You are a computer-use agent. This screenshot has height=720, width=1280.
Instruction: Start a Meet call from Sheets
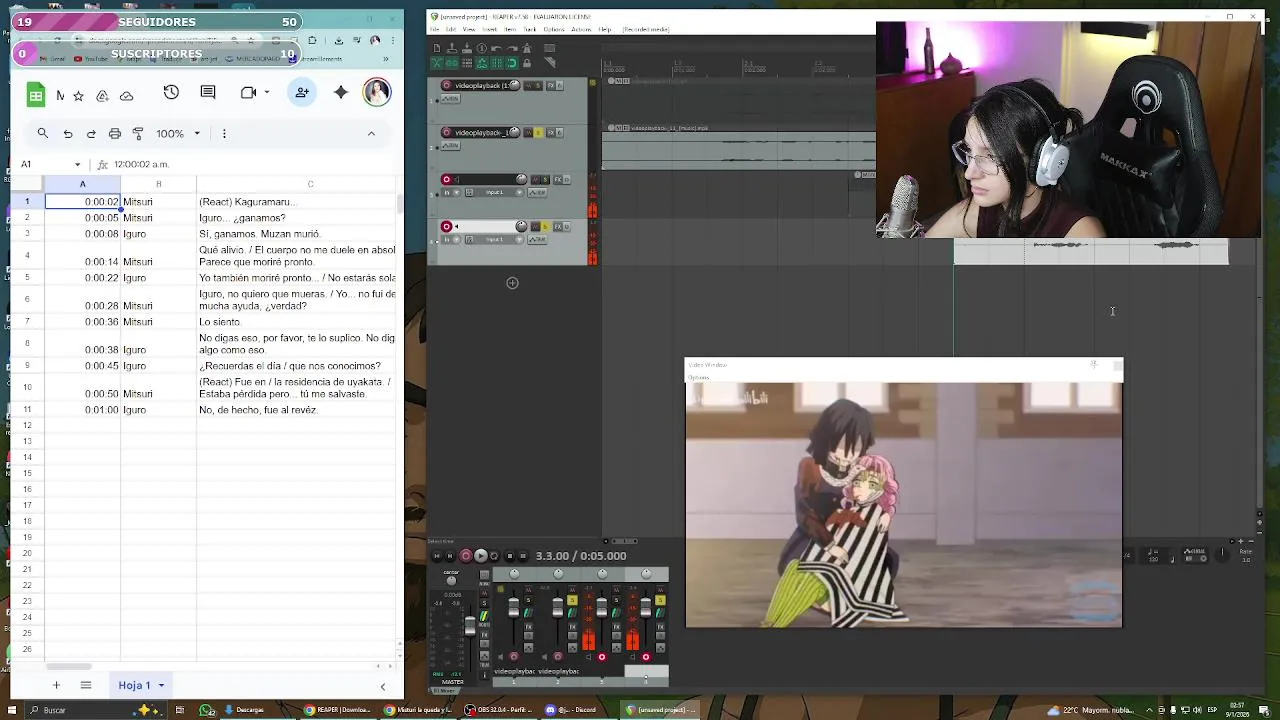coord(249,92)
